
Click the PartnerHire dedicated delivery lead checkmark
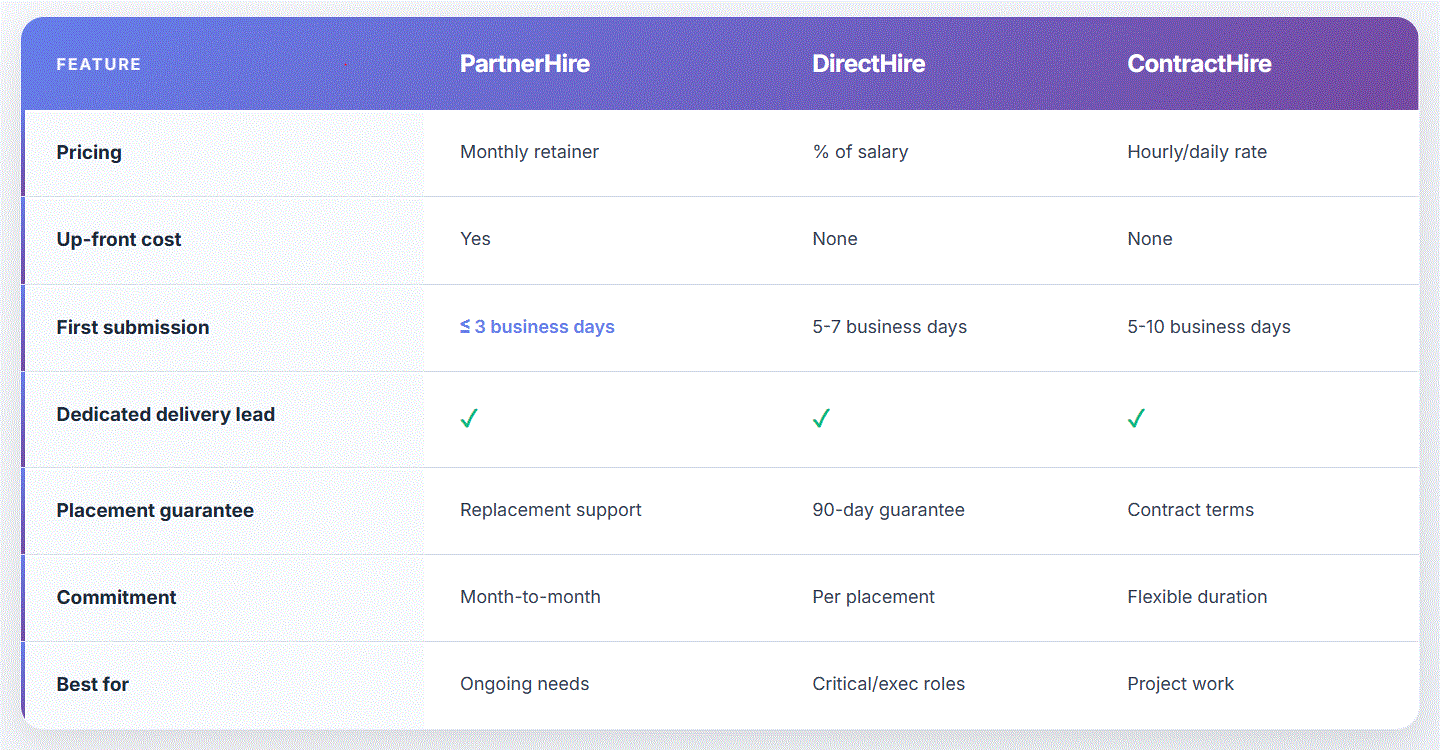point(469,419)
